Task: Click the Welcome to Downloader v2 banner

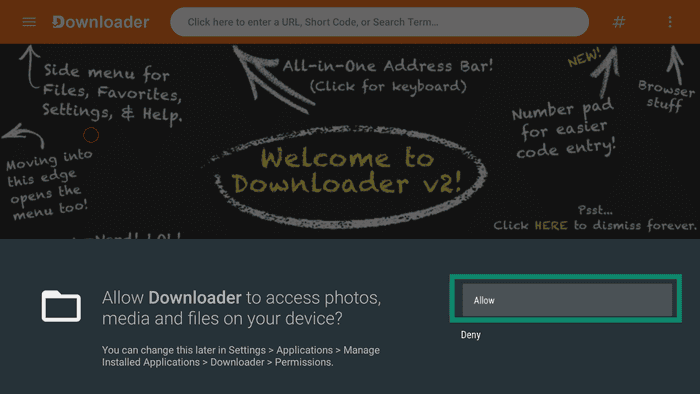Action: (x=346, y=176)
